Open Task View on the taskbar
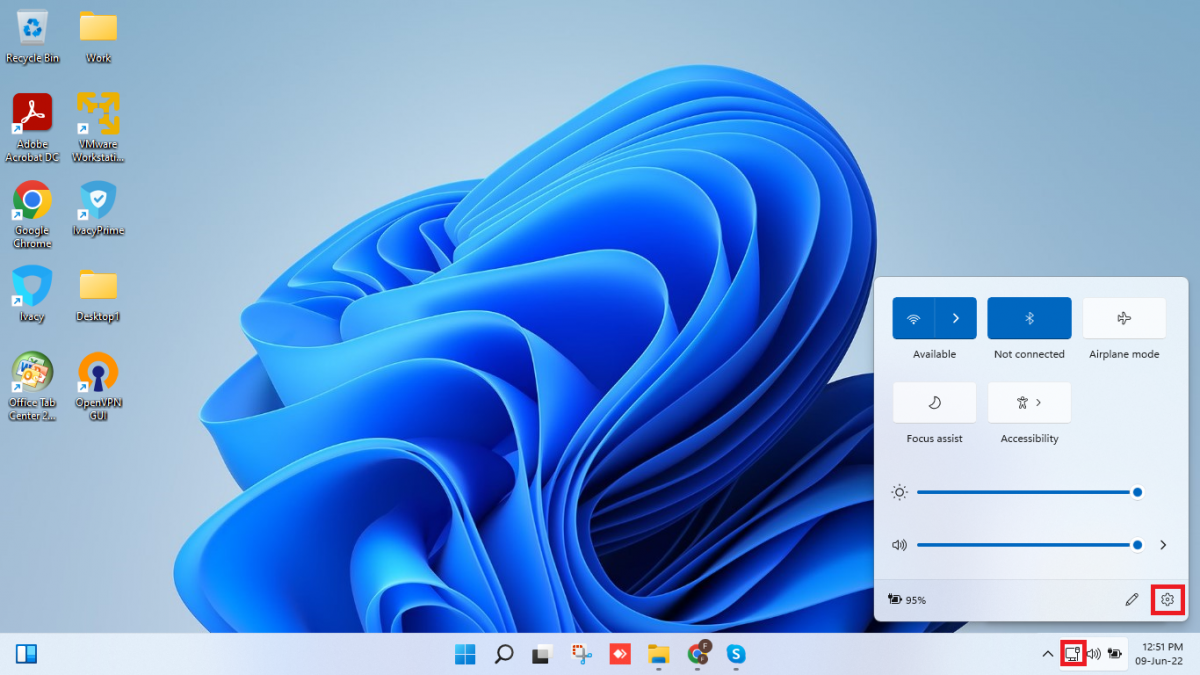Viewport: 1200px width, 675px height. point(542,654)
